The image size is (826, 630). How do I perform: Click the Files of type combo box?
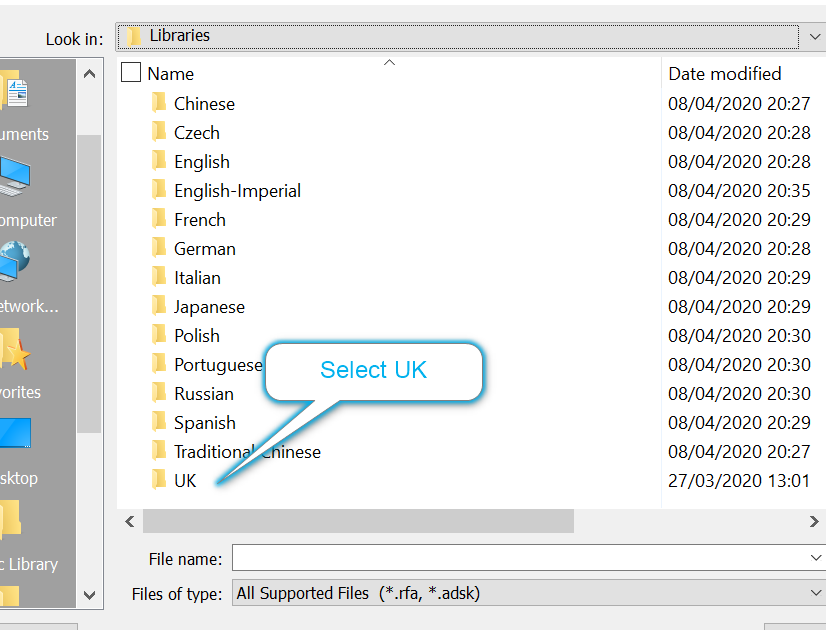tap(528, 593)
